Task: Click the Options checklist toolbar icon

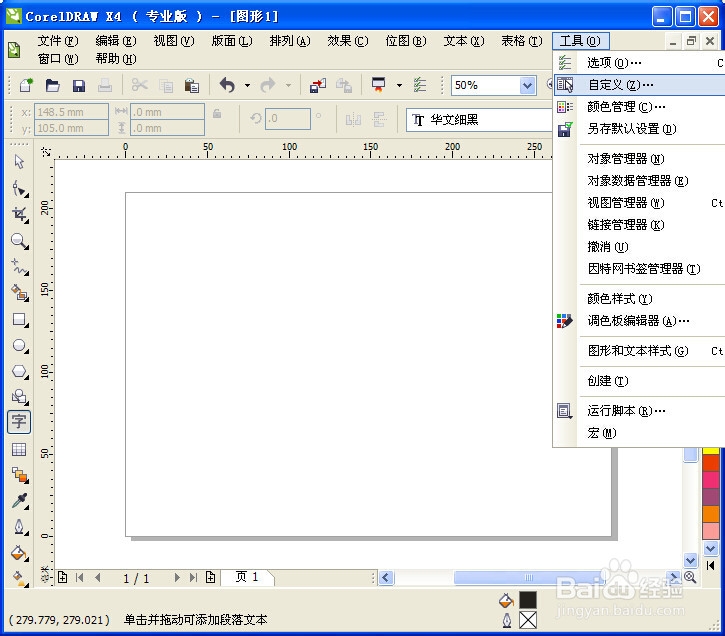Action: (420, 86)
